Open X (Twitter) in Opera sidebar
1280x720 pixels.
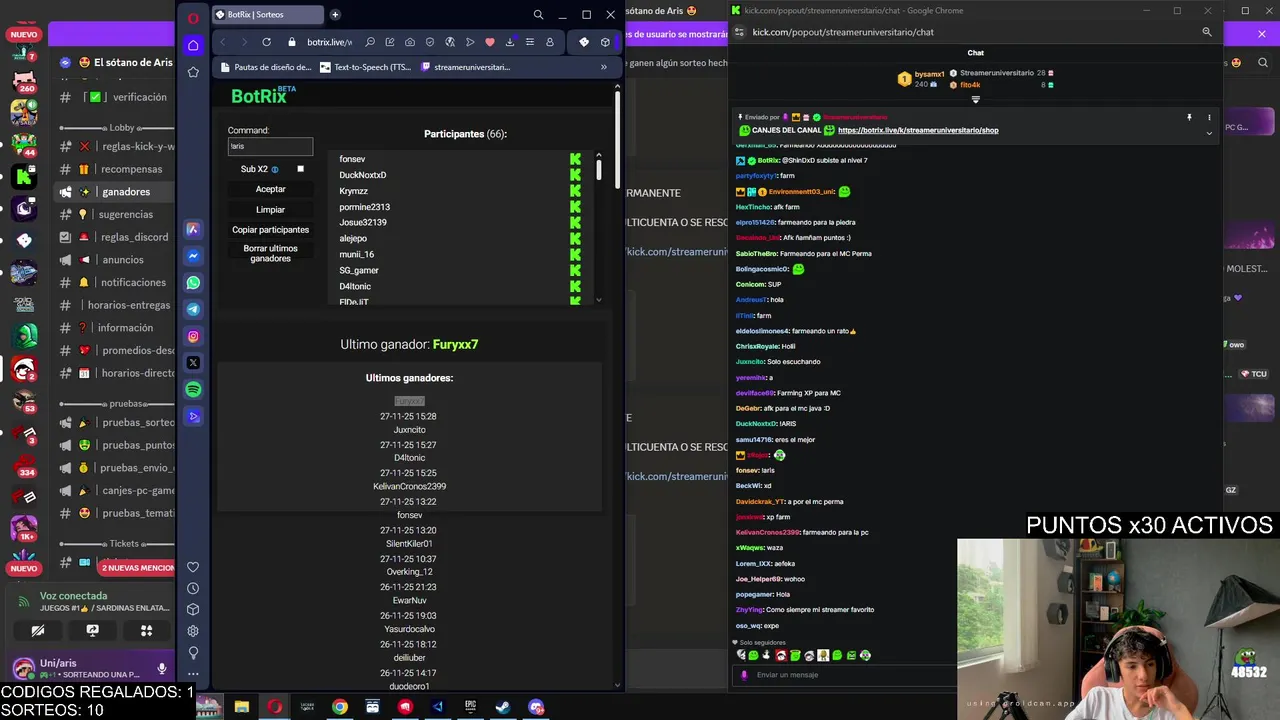pos(193,363)
